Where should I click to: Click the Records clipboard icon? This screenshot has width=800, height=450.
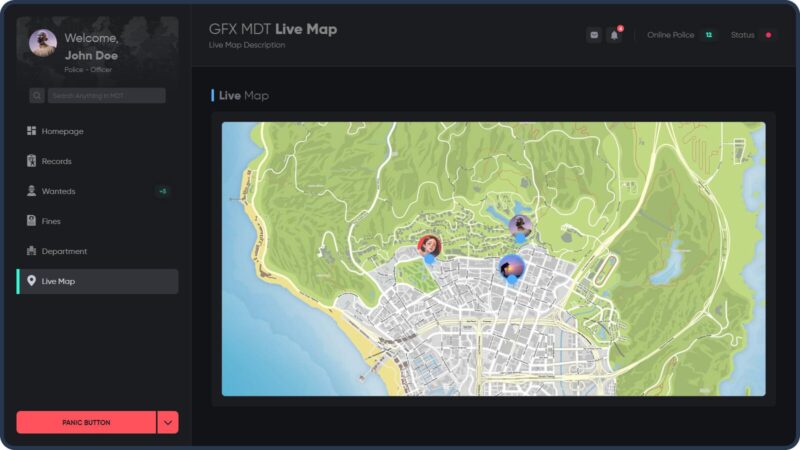pyautogui.click(x=32, y=161)
